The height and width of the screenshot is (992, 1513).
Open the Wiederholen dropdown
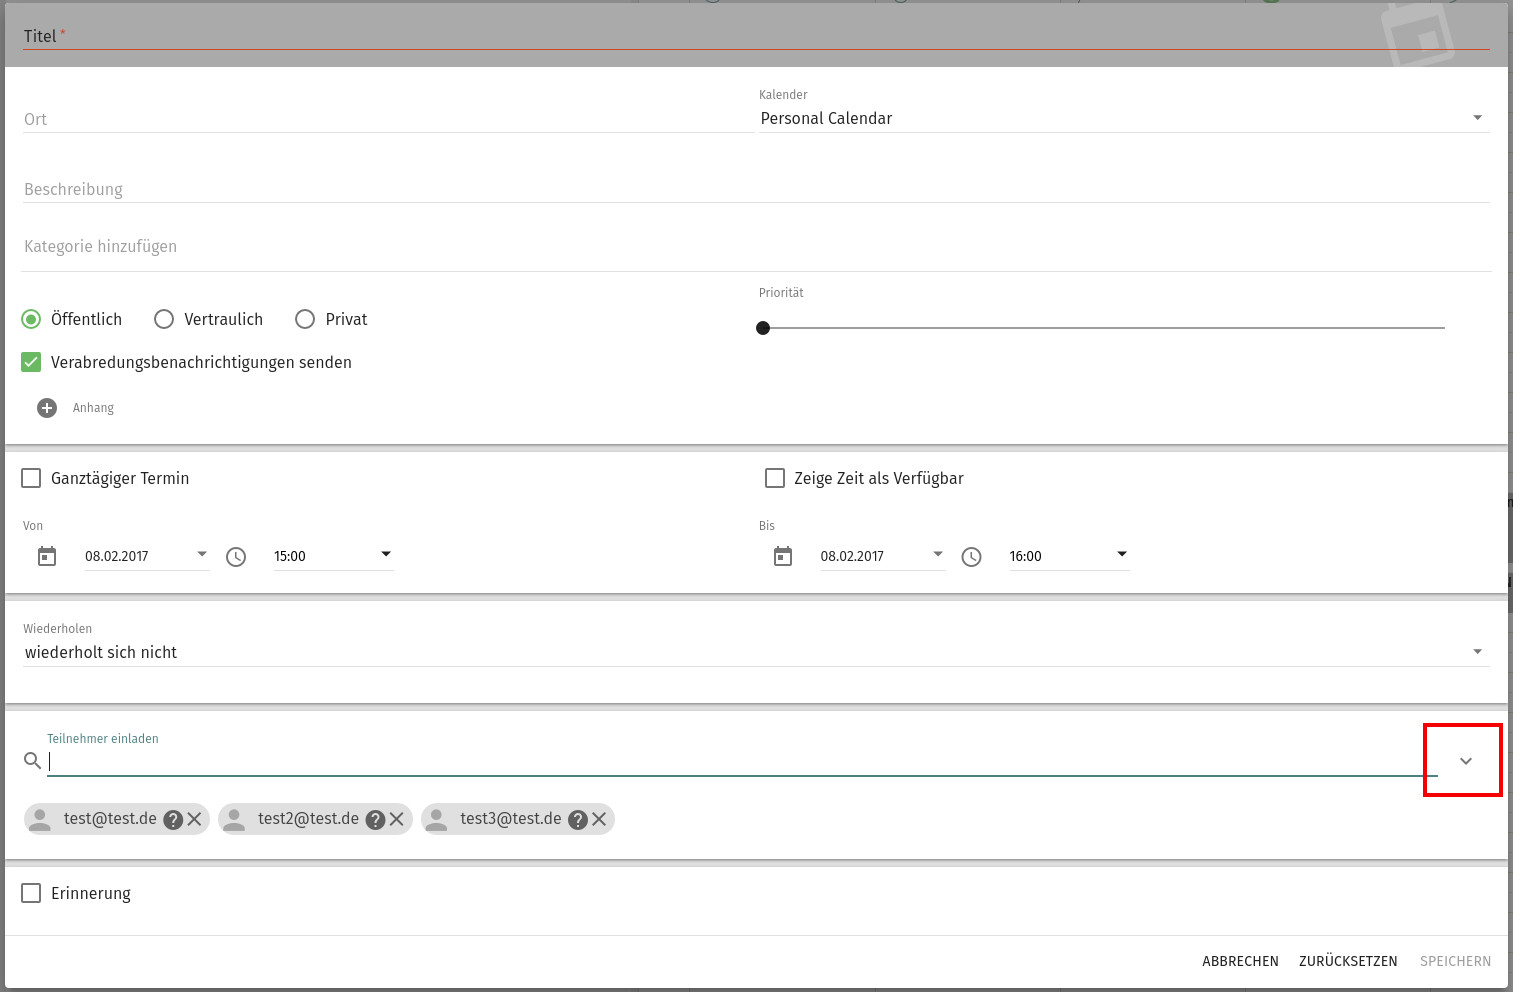click(755, 652)
